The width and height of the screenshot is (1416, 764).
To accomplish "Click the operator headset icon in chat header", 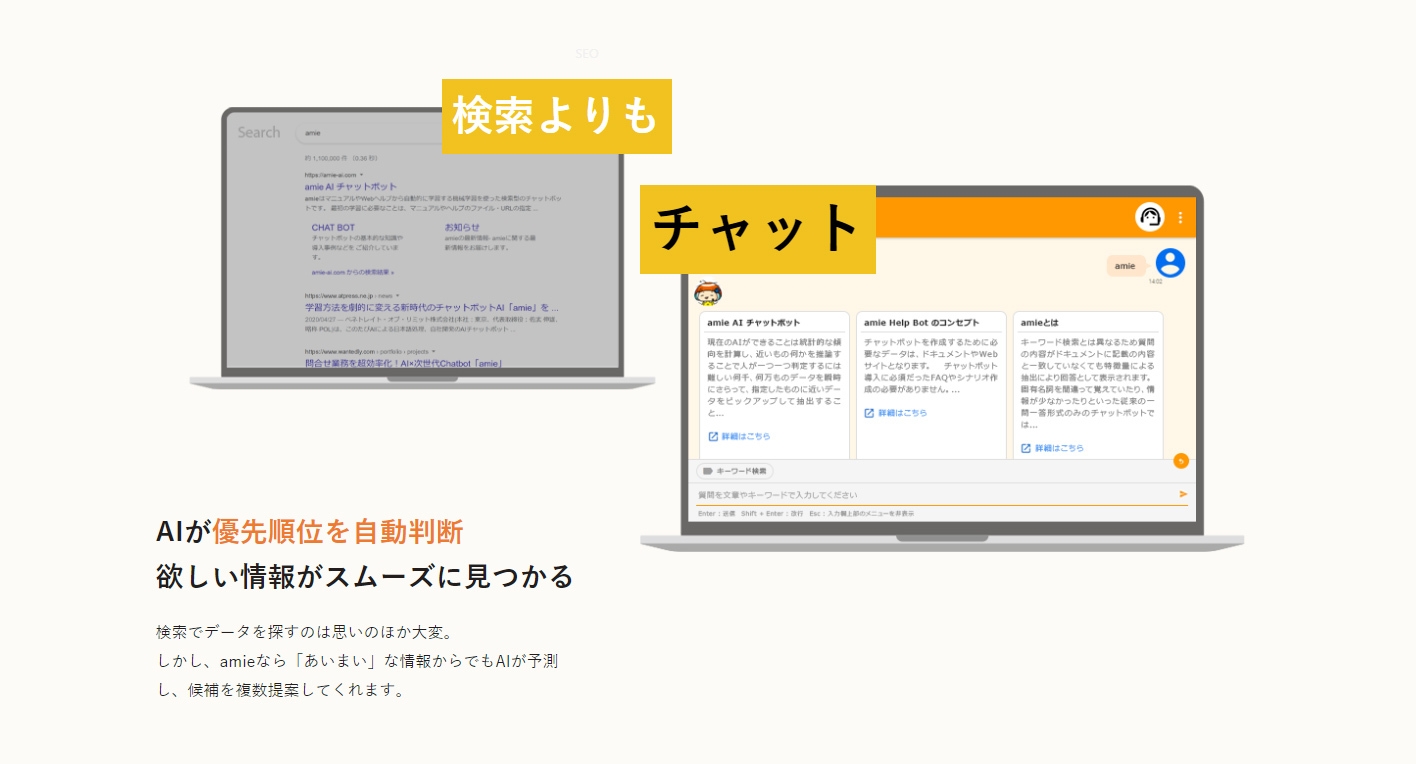I will tap(1150, 217).
